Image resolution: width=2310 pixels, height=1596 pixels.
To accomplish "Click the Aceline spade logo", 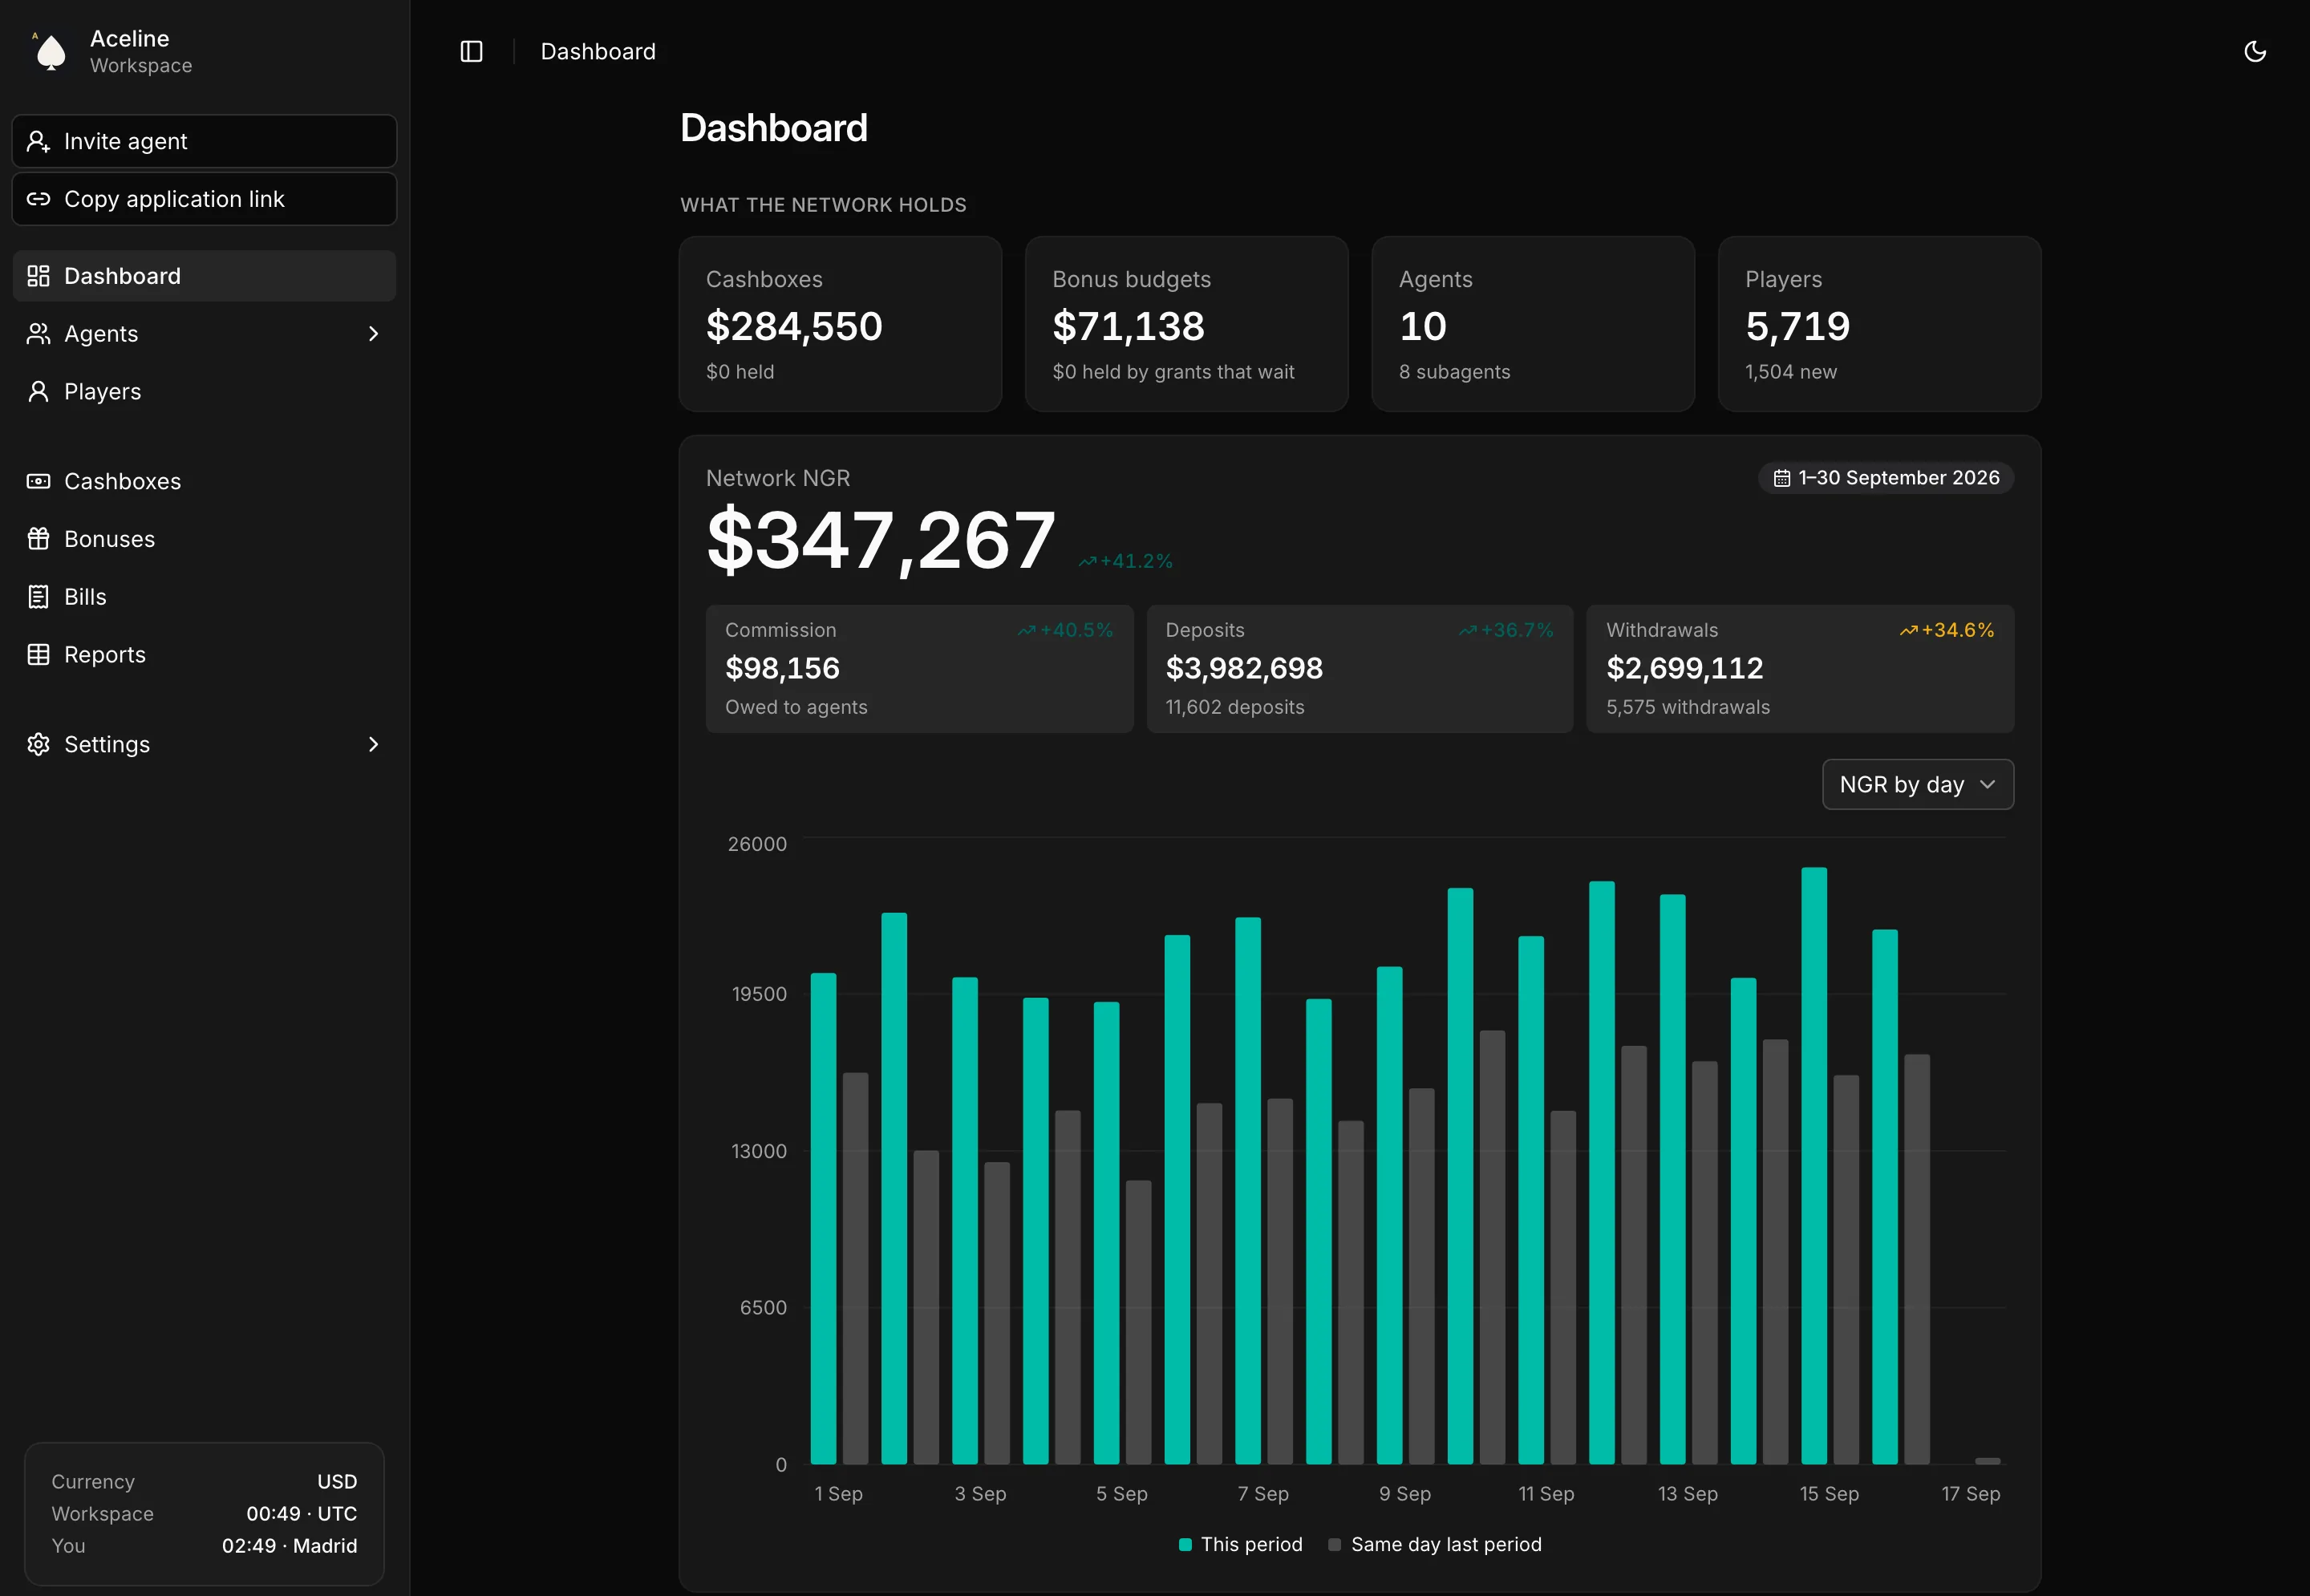I will coord(50,51).
